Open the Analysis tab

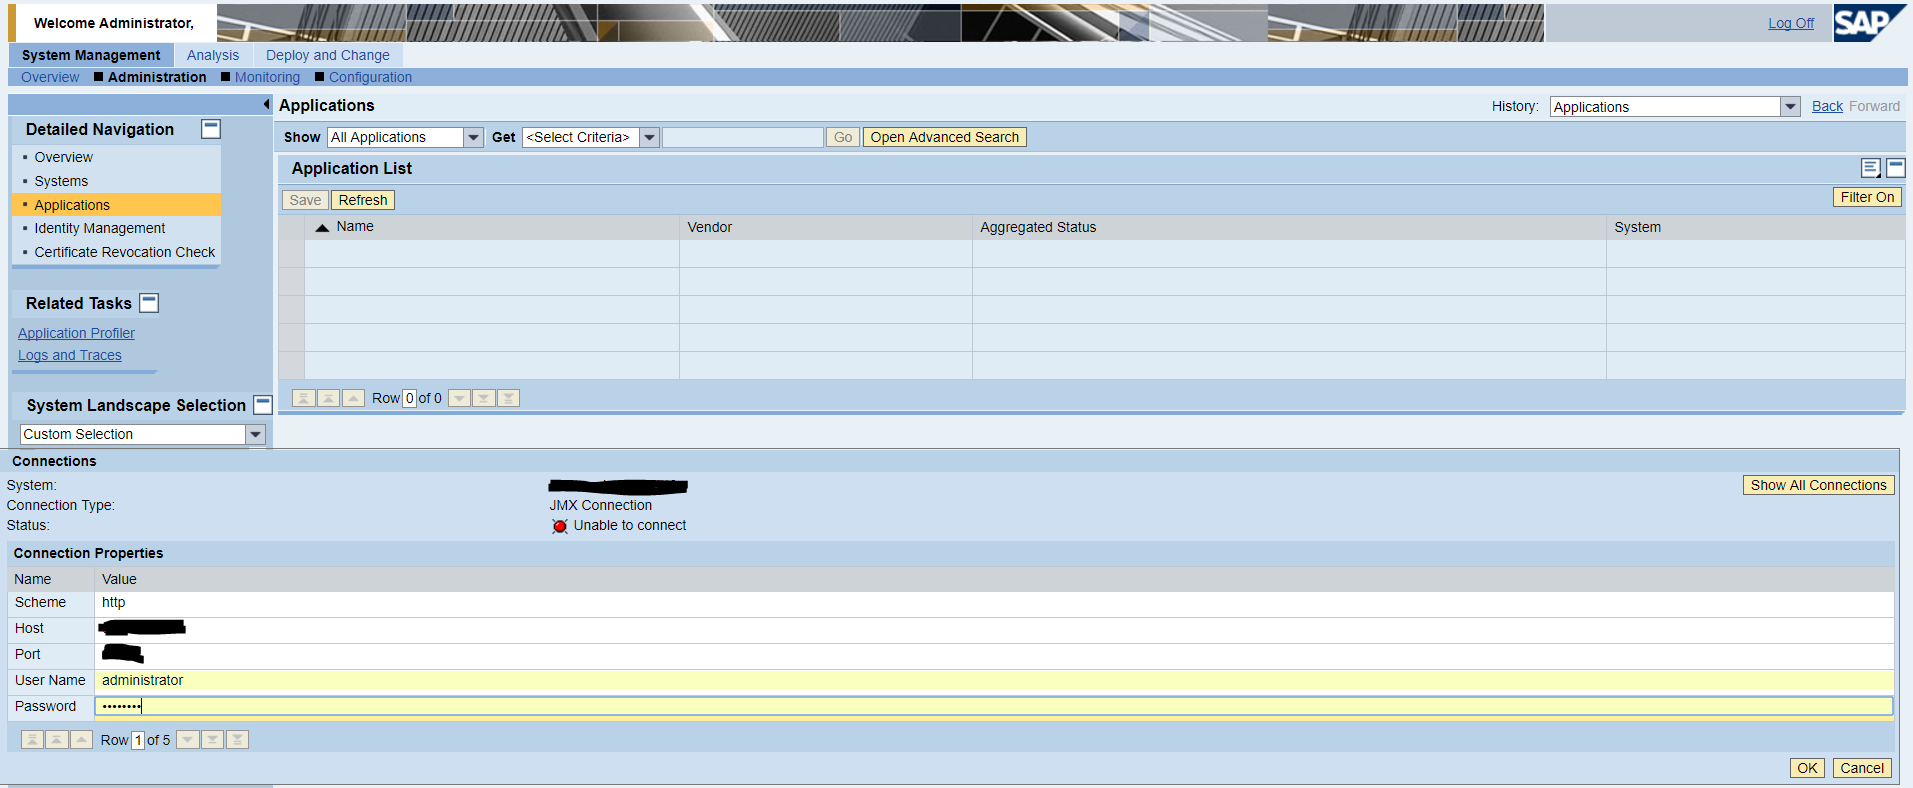(213, 55)
